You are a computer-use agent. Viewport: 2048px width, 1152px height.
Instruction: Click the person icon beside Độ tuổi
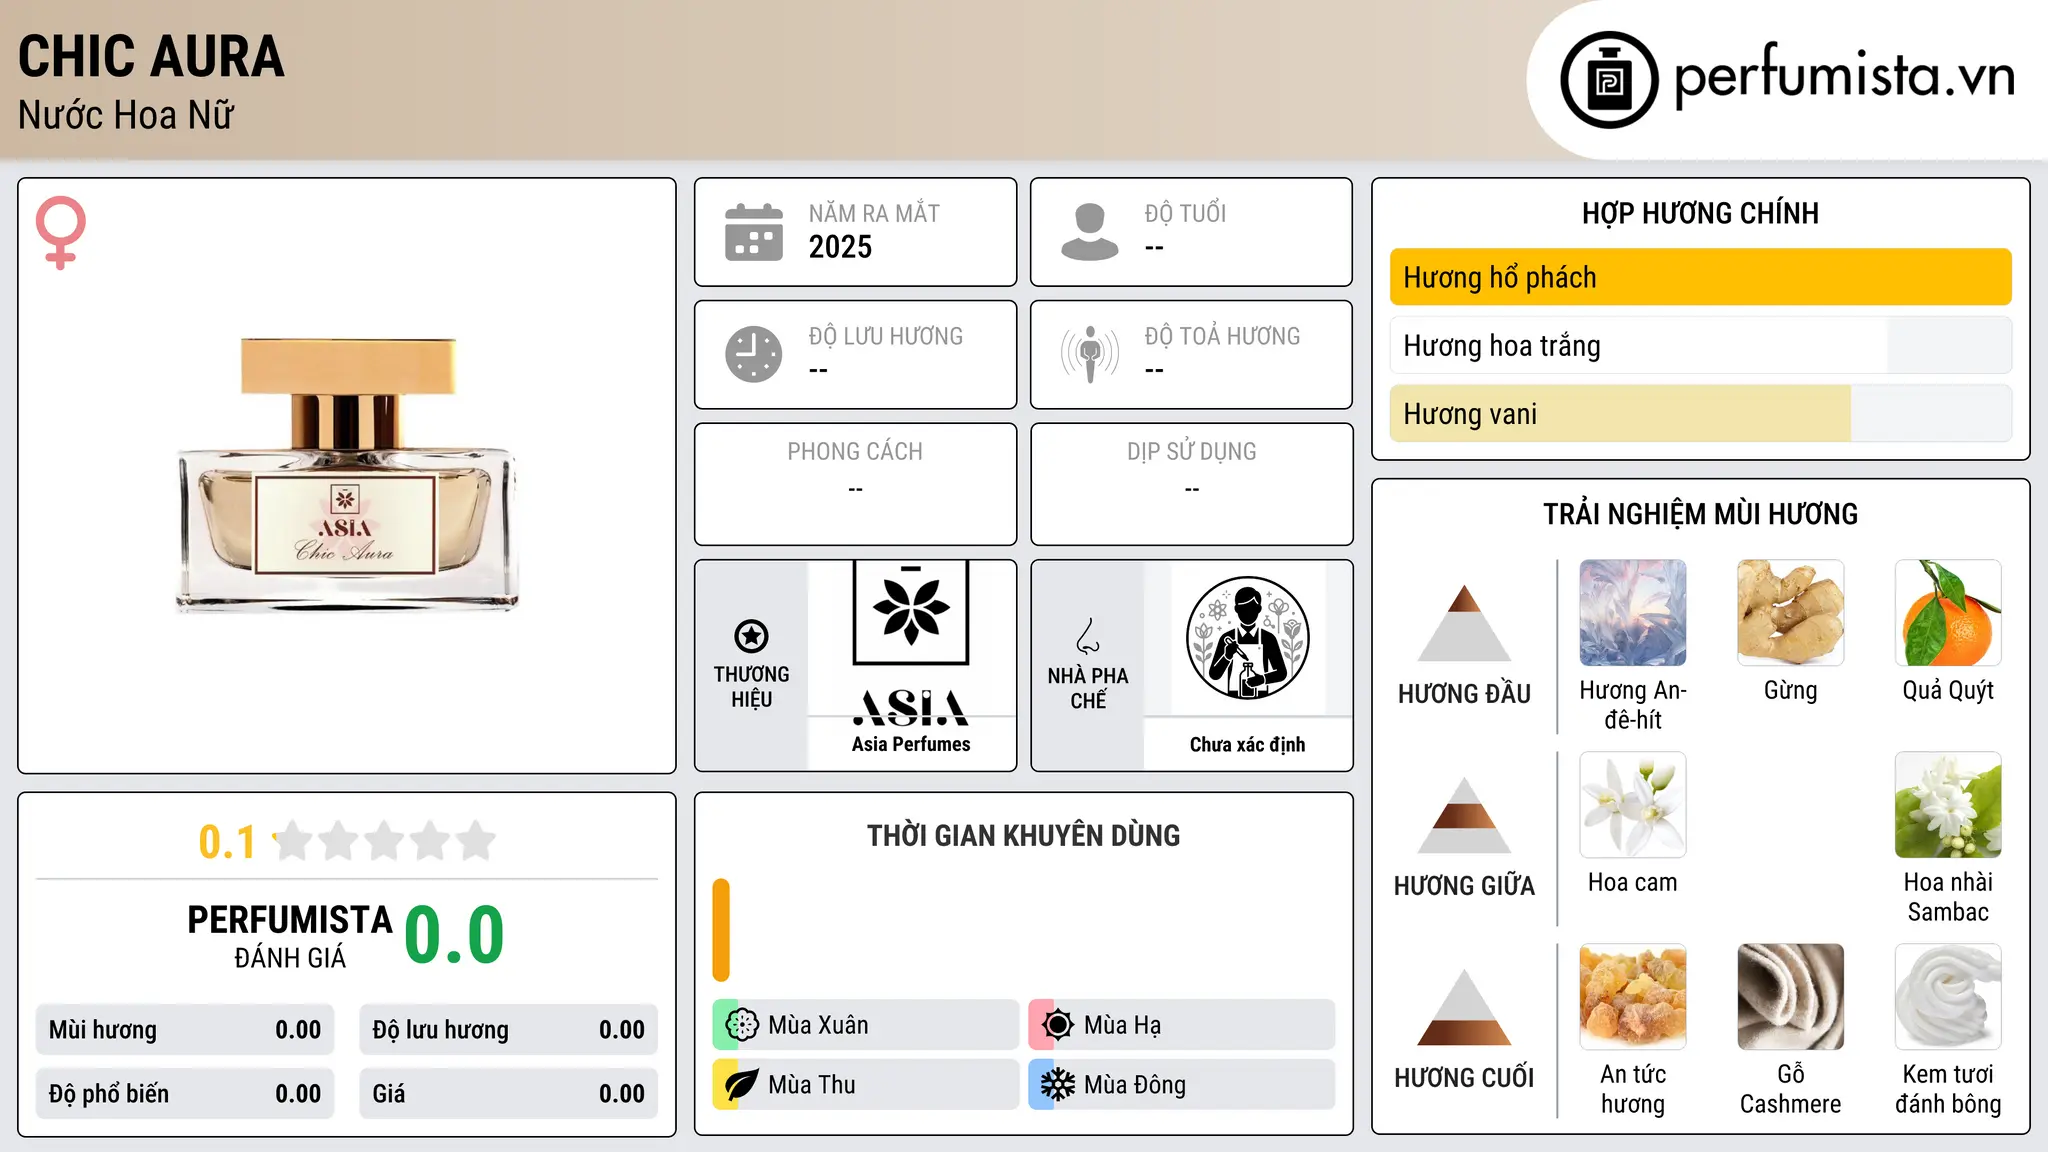(1090, 232)
